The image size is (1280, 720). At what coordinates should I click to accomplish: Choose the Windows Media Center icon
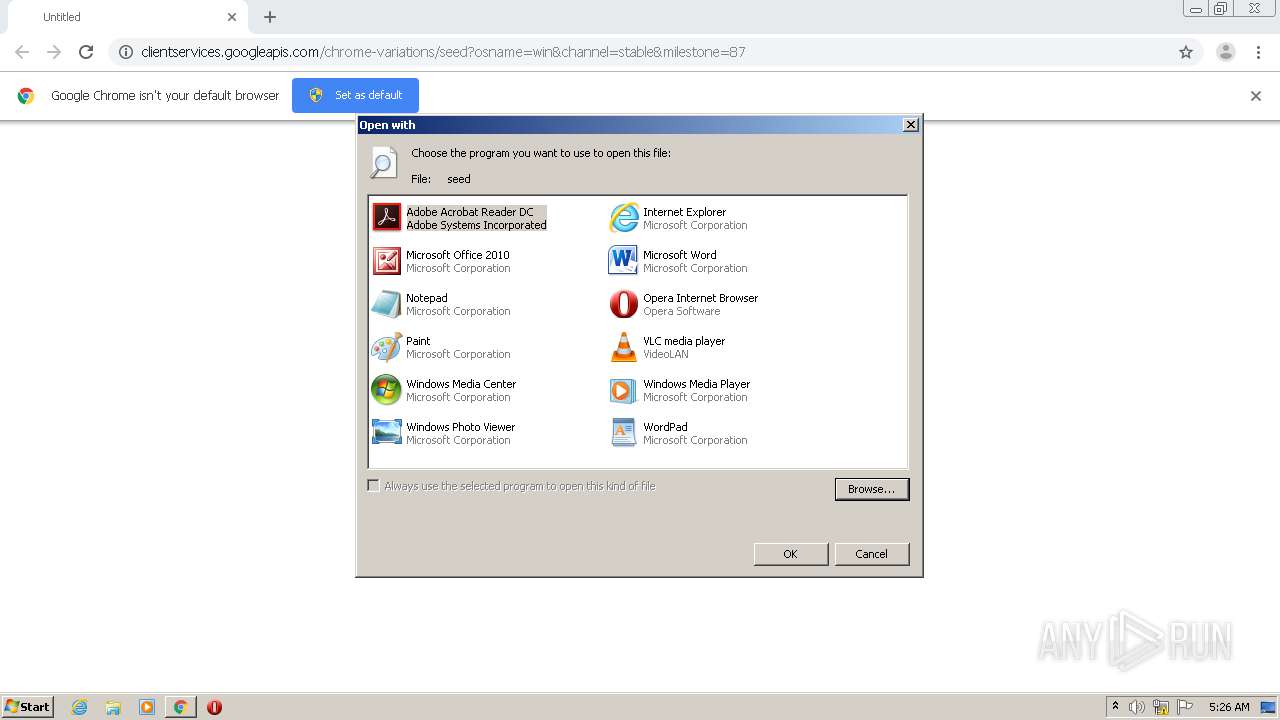(386, 389)
